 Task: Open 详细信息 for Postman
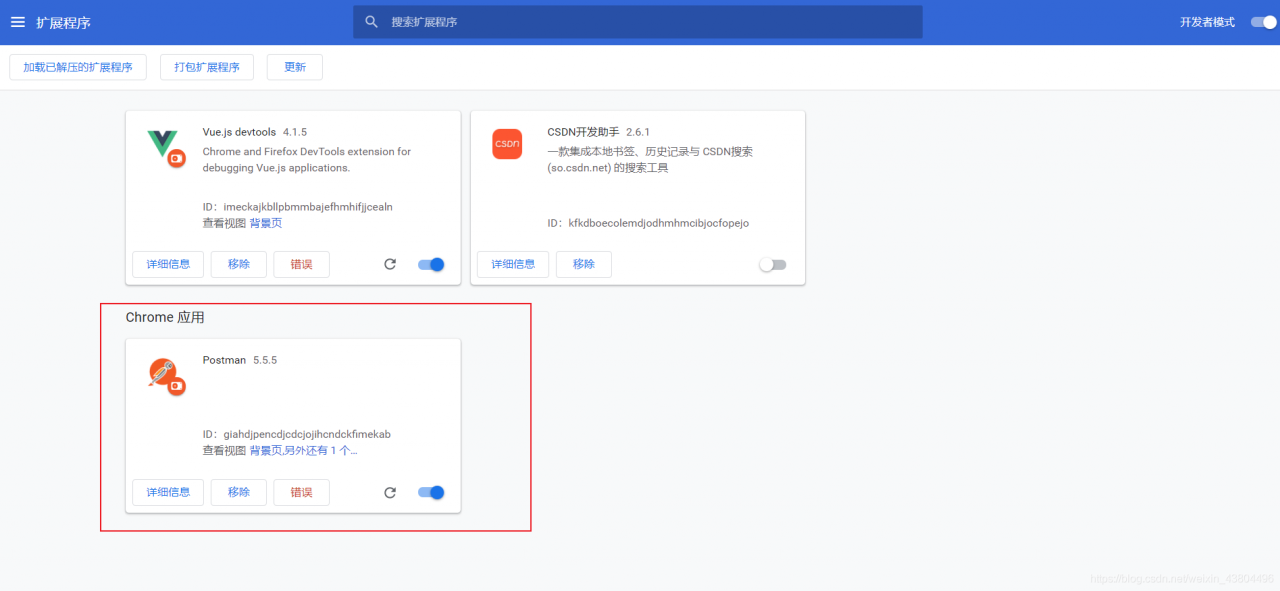[168, 492]
